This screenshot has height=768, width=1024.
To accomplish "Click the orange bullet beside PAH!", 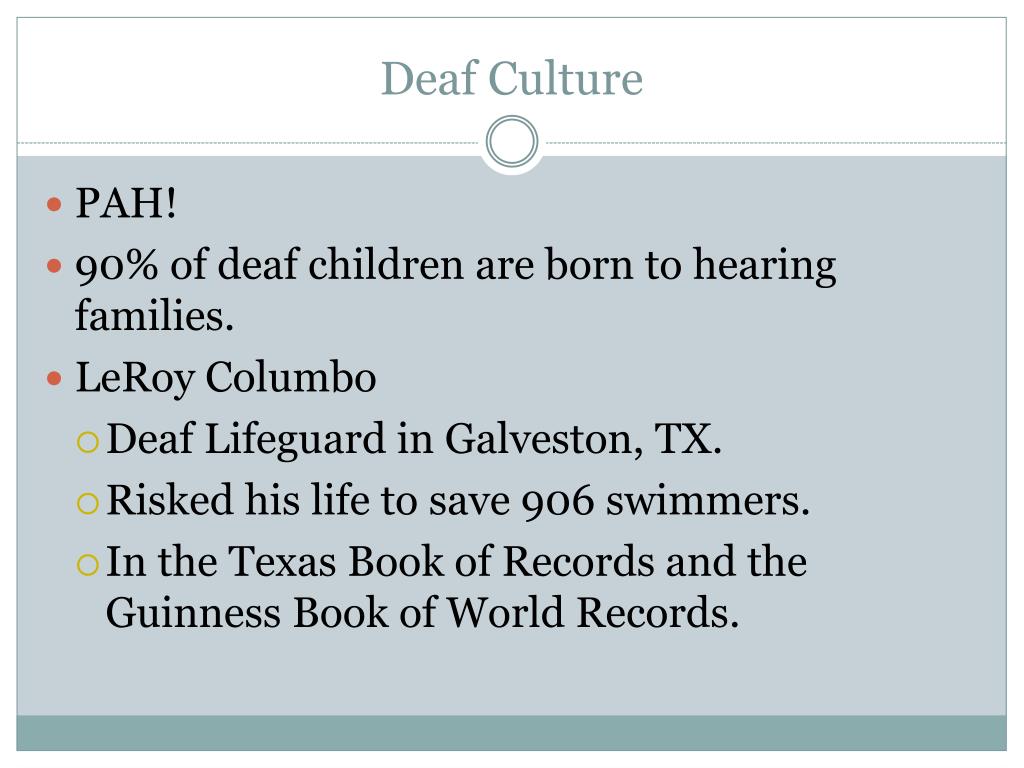I will 54,205.
